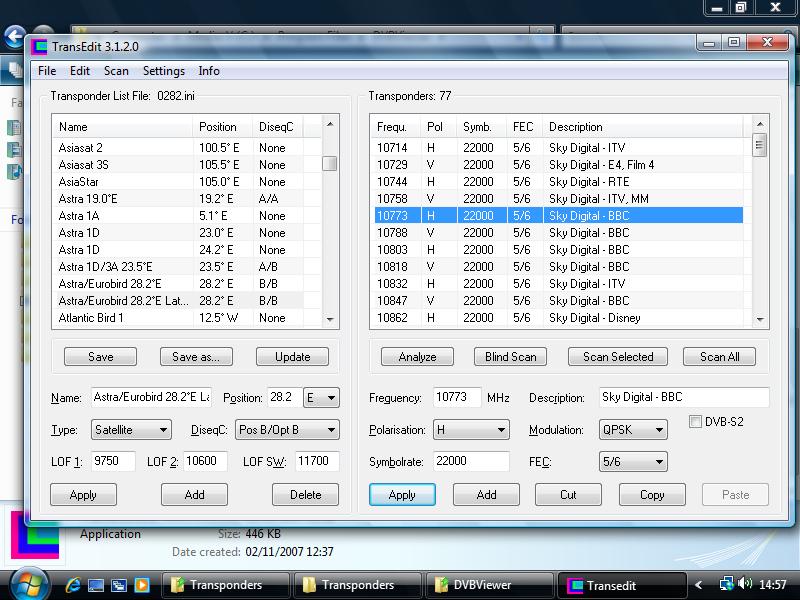Open the Settings menu

coord(164,71)
